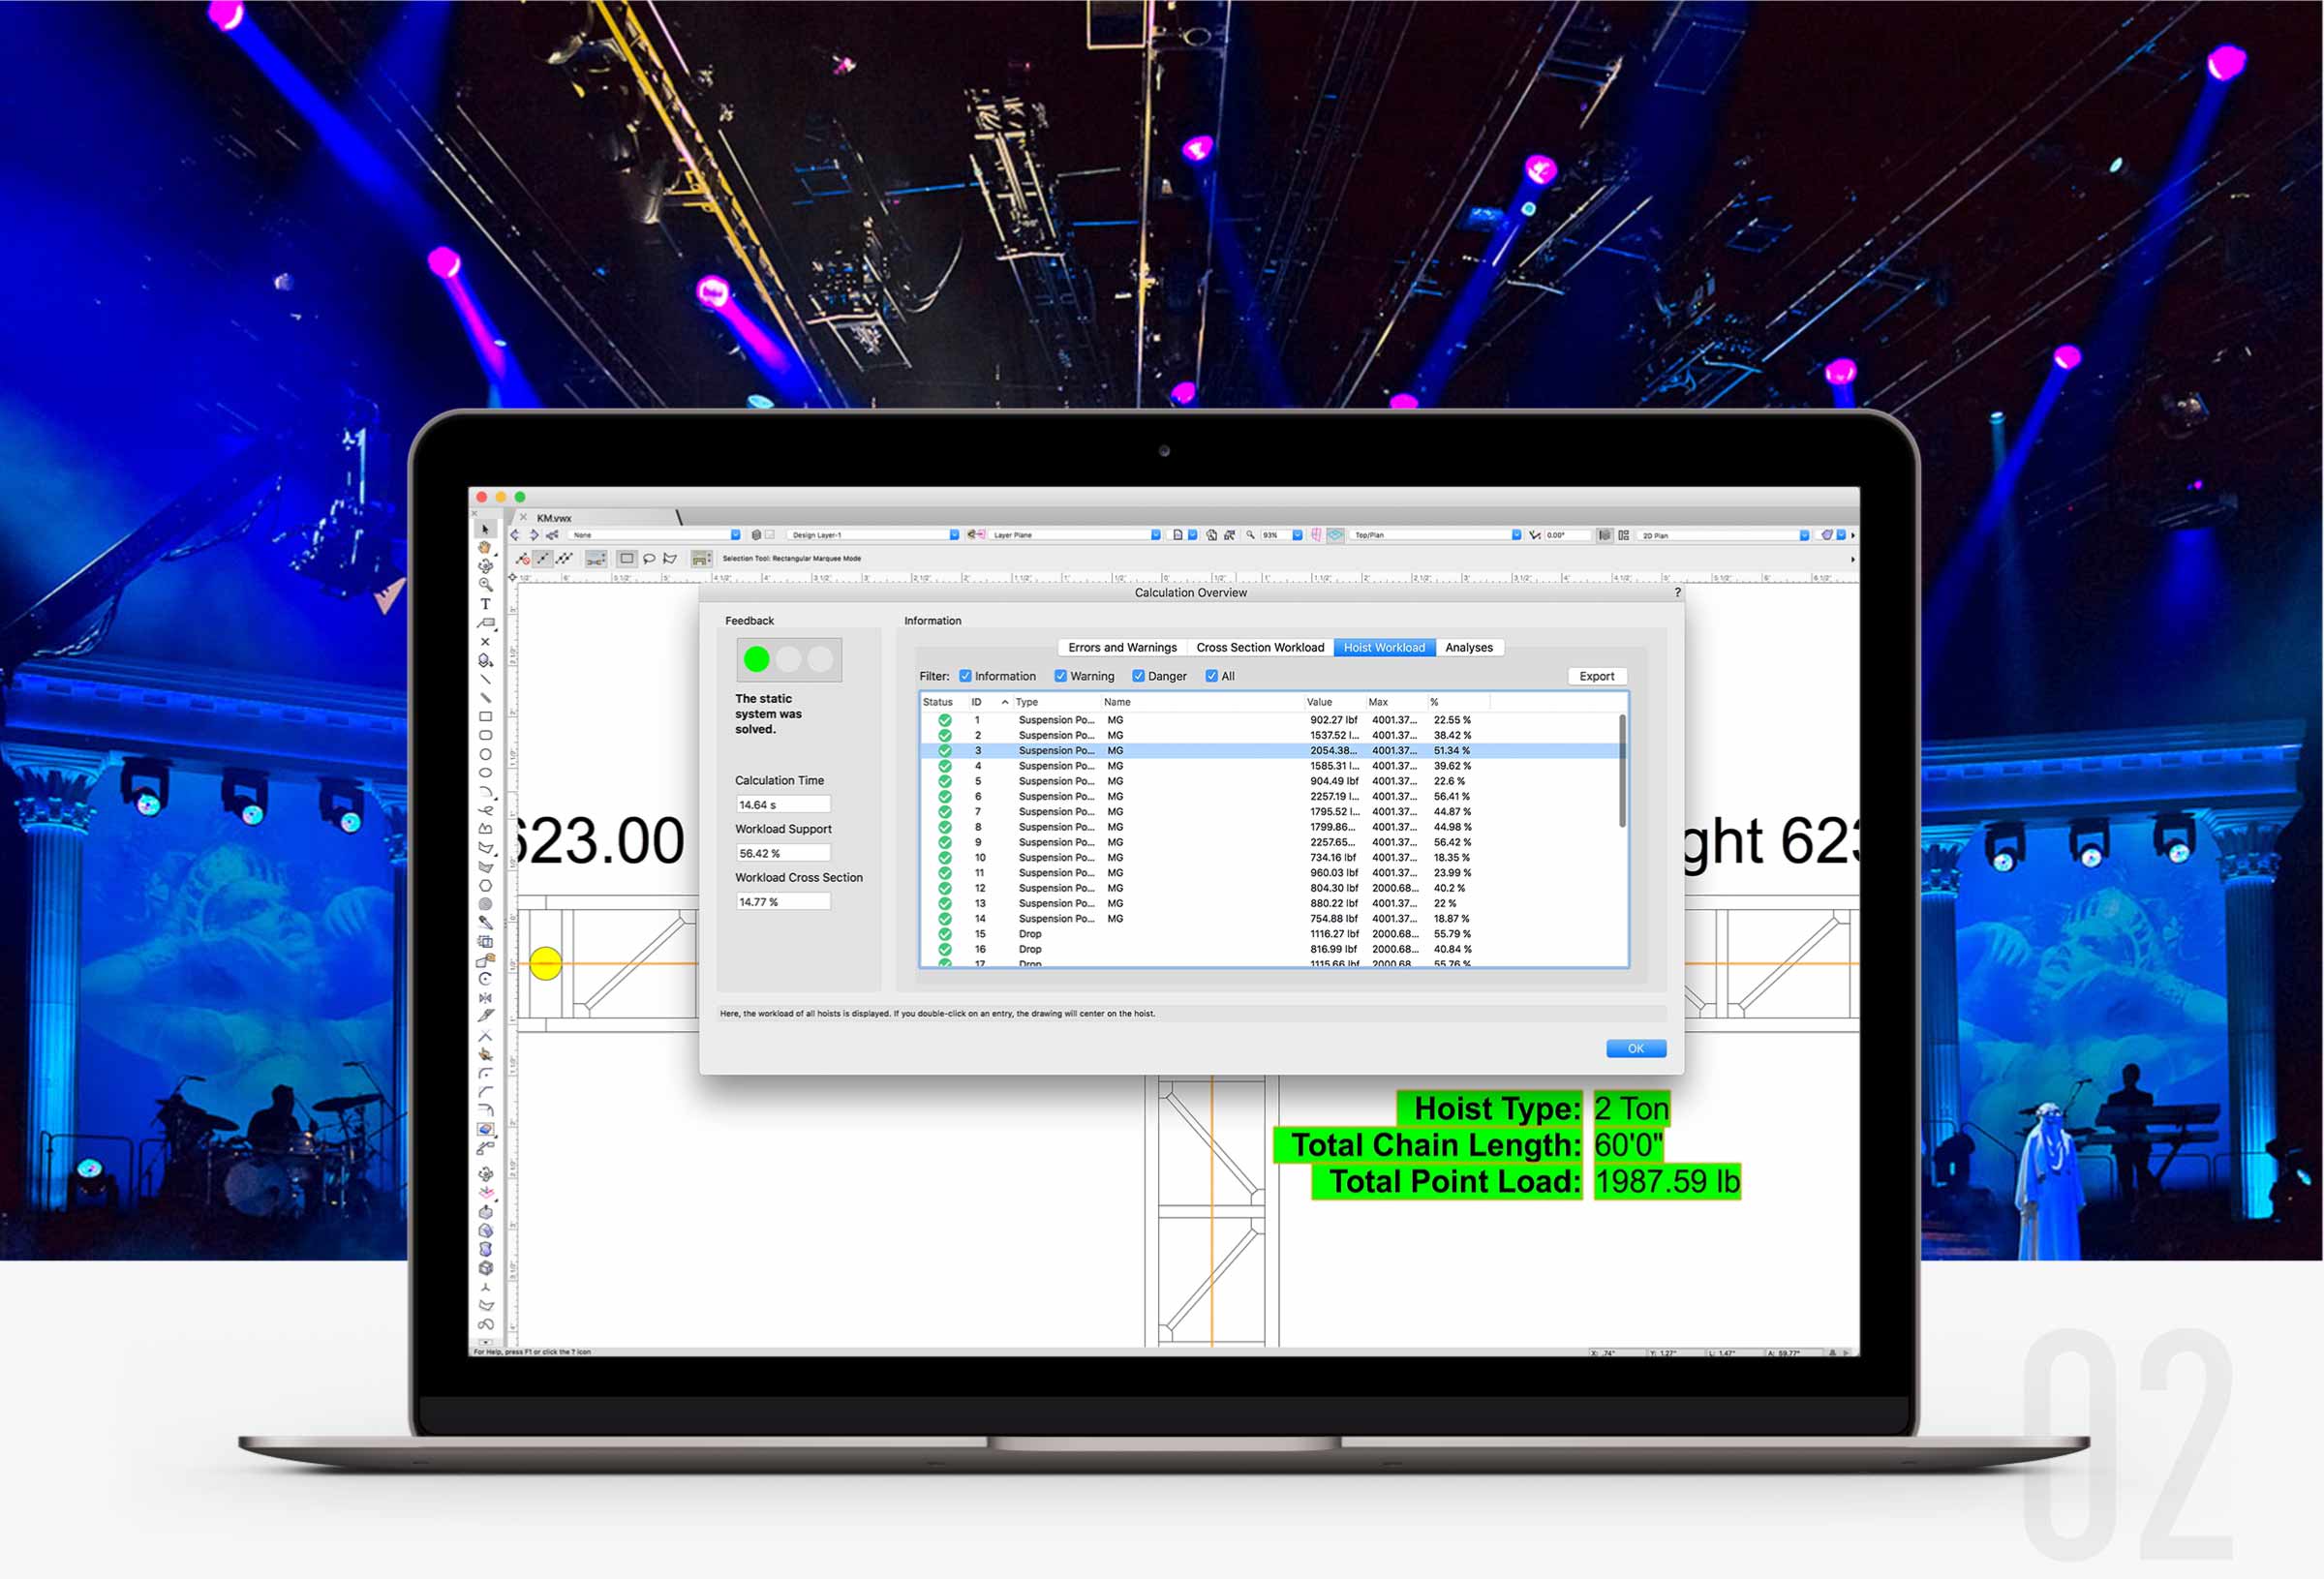Select the Line tool in the toolbox
The width and height of the screenshot is (2324, 1579).
coord(485,680)
